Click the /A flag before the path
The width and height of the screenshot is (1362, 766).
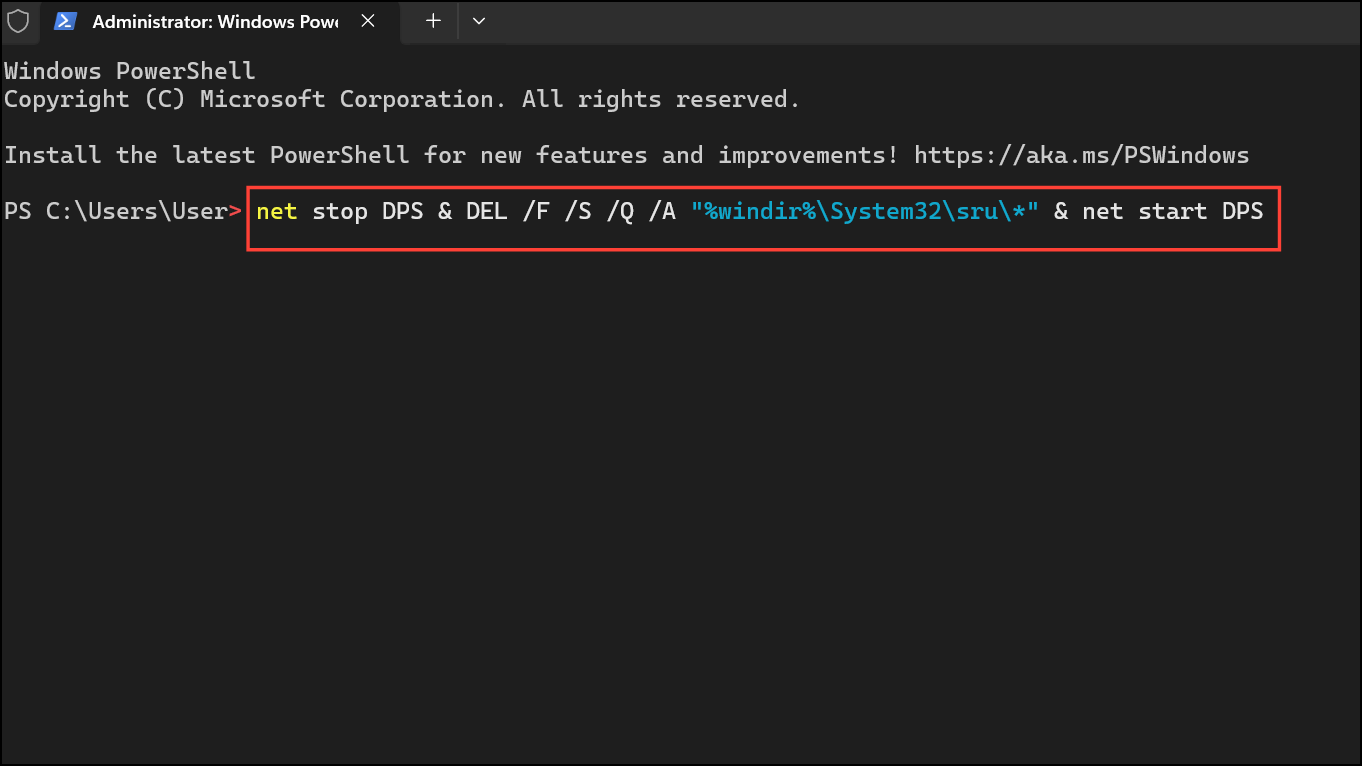click(x=662, y=212)
